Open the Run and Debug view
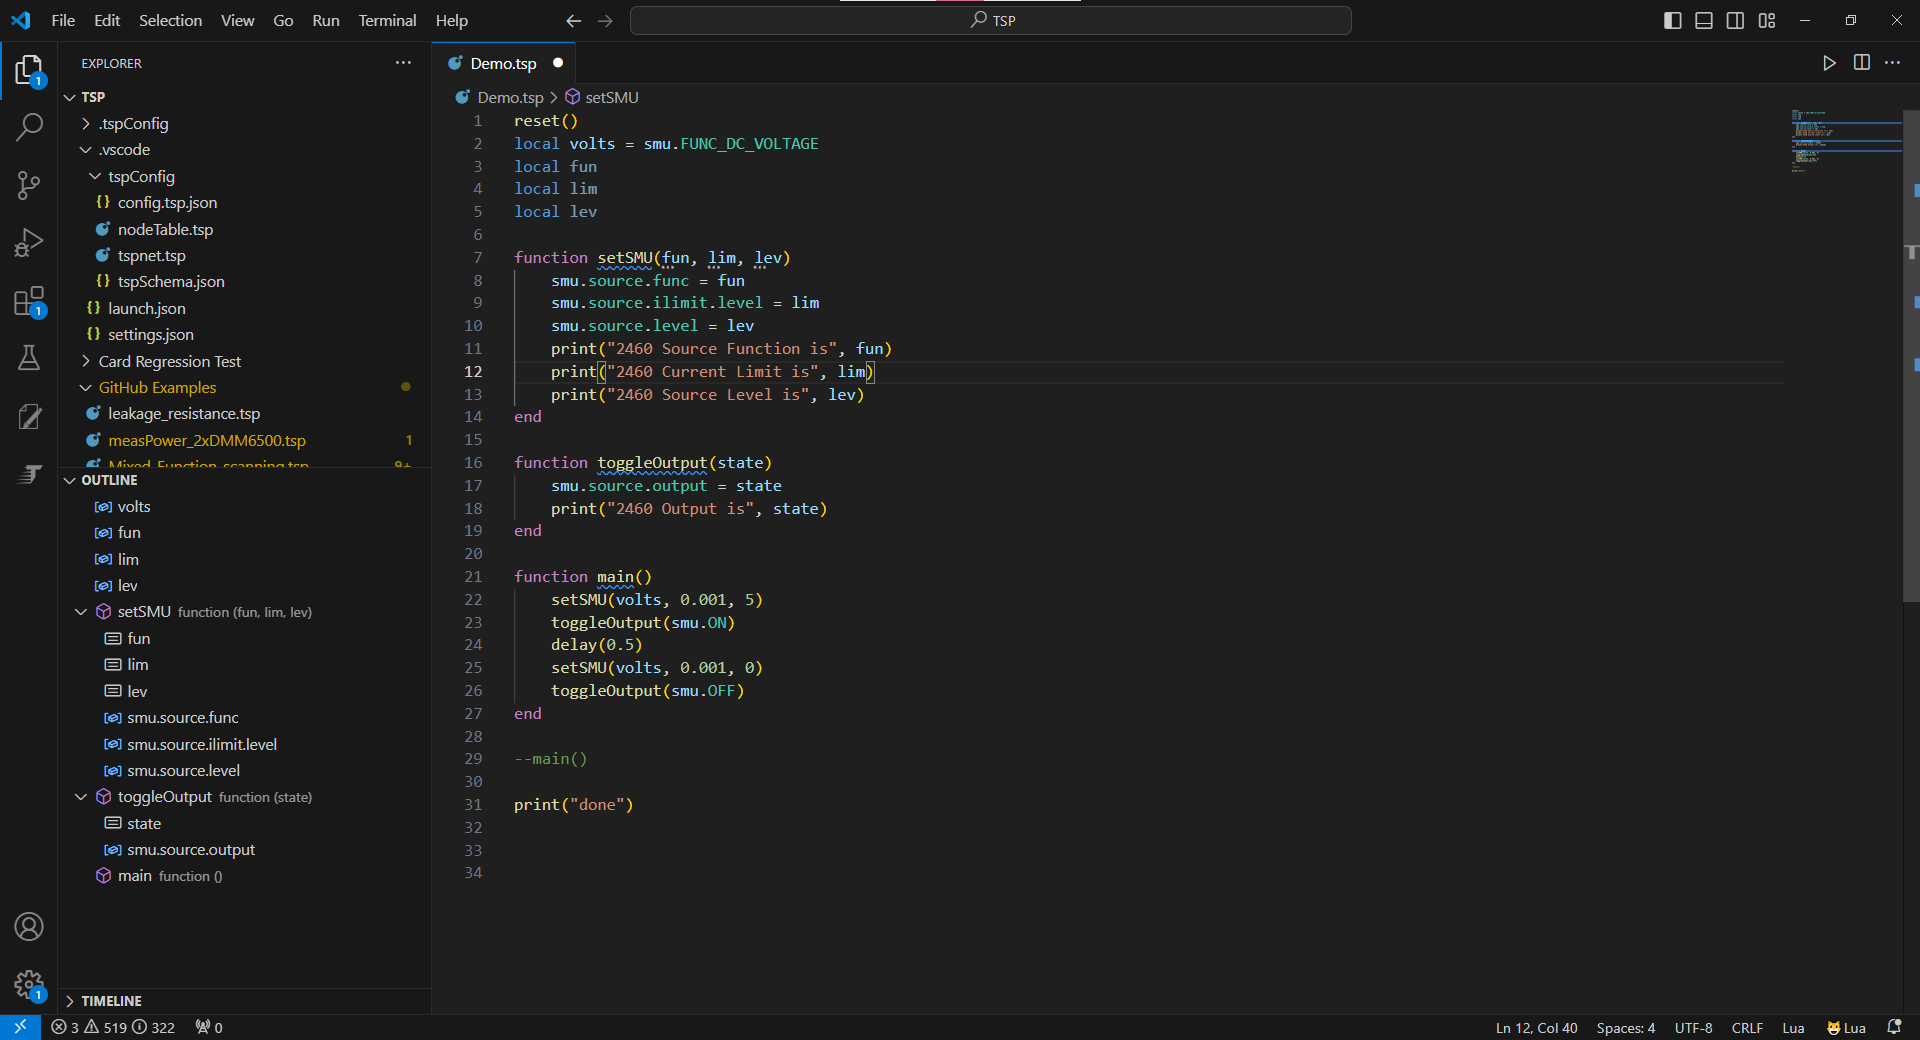Screen dimensions: 1920x1040 [x=29, y=243]
